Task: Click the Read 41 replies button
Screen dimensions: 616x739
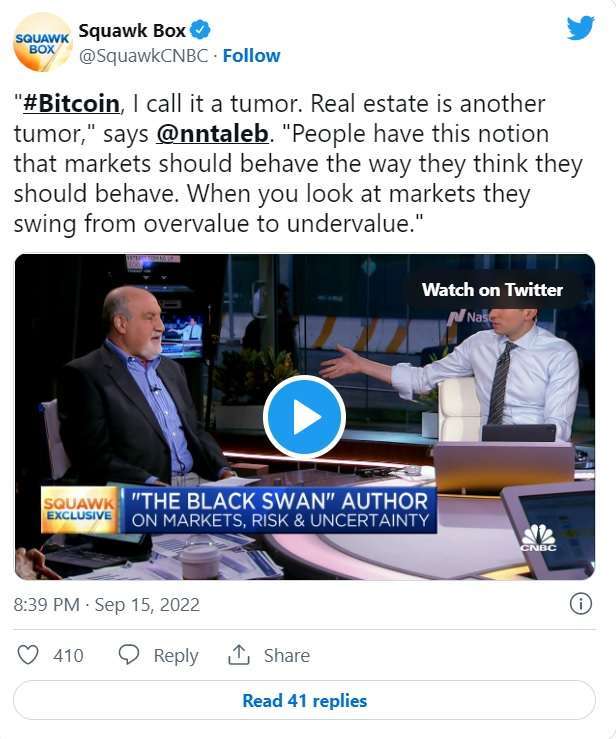Action: (304, 700)
